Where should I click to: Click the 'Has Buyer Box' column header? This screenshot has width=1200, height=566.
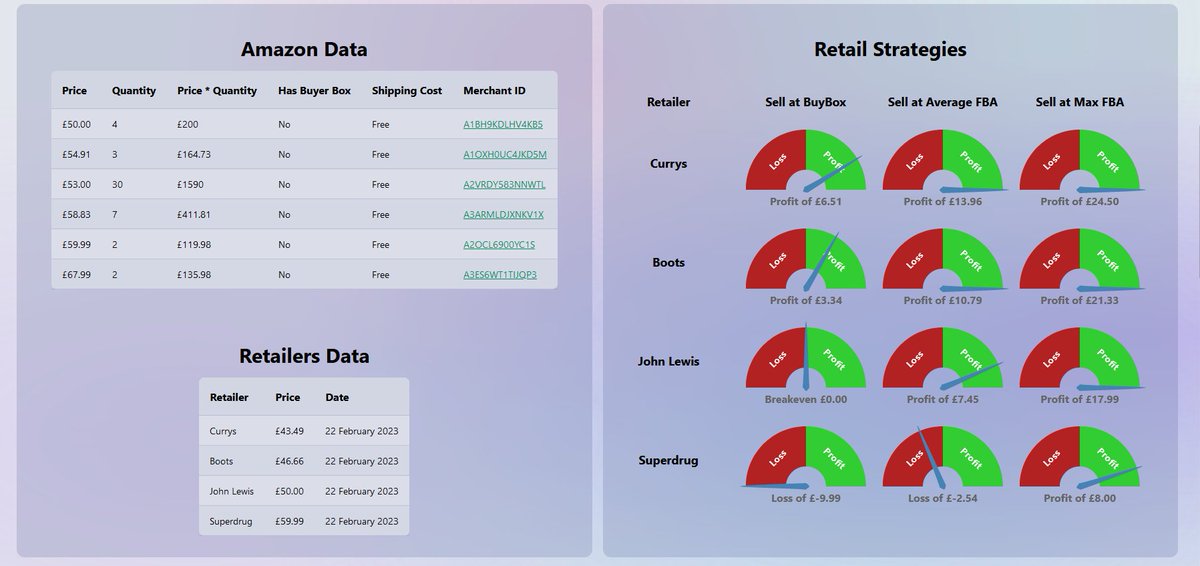[315, 90]
